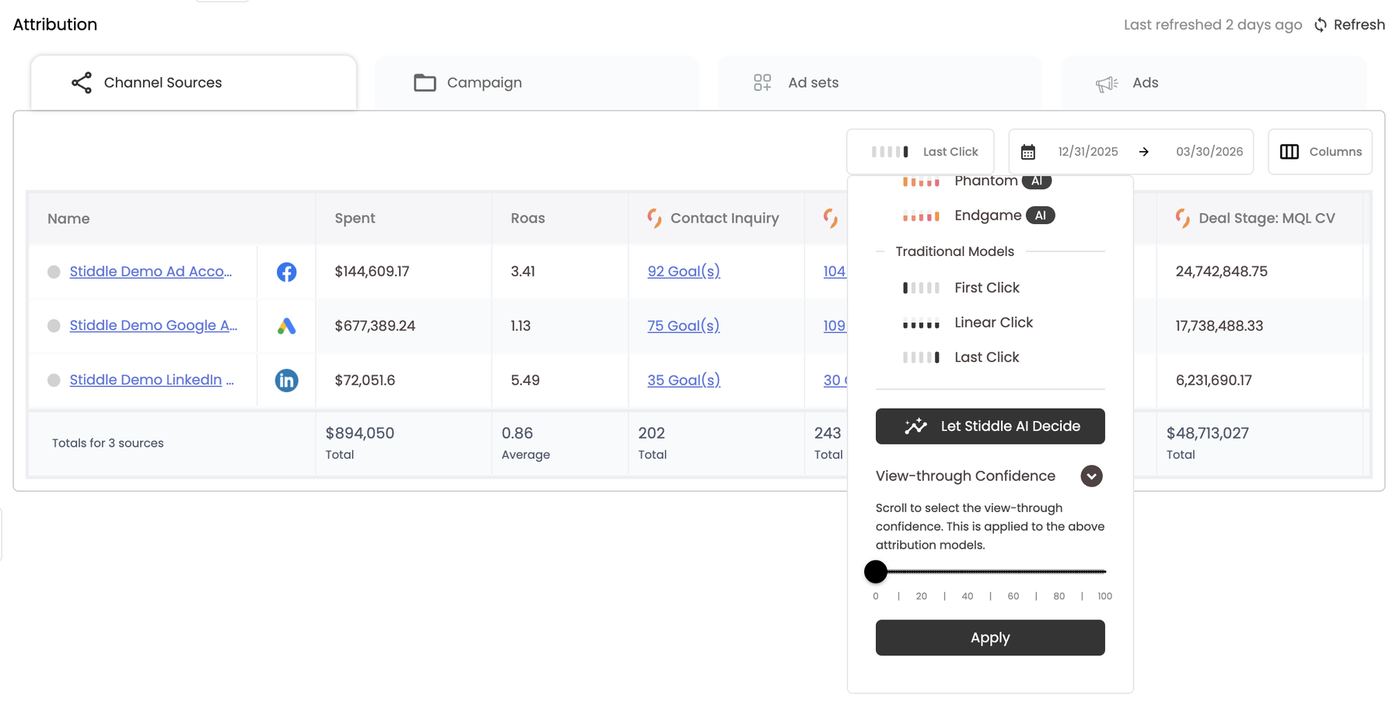This screenshot has width=1400, height=702.
Task: Click the view-through confidence slider handle
Action: coord(876,572)
